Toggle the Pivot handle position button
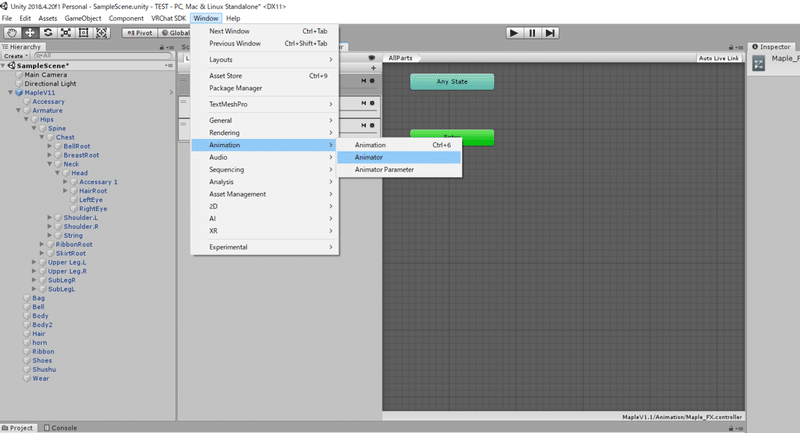 [x=139, y=33]
